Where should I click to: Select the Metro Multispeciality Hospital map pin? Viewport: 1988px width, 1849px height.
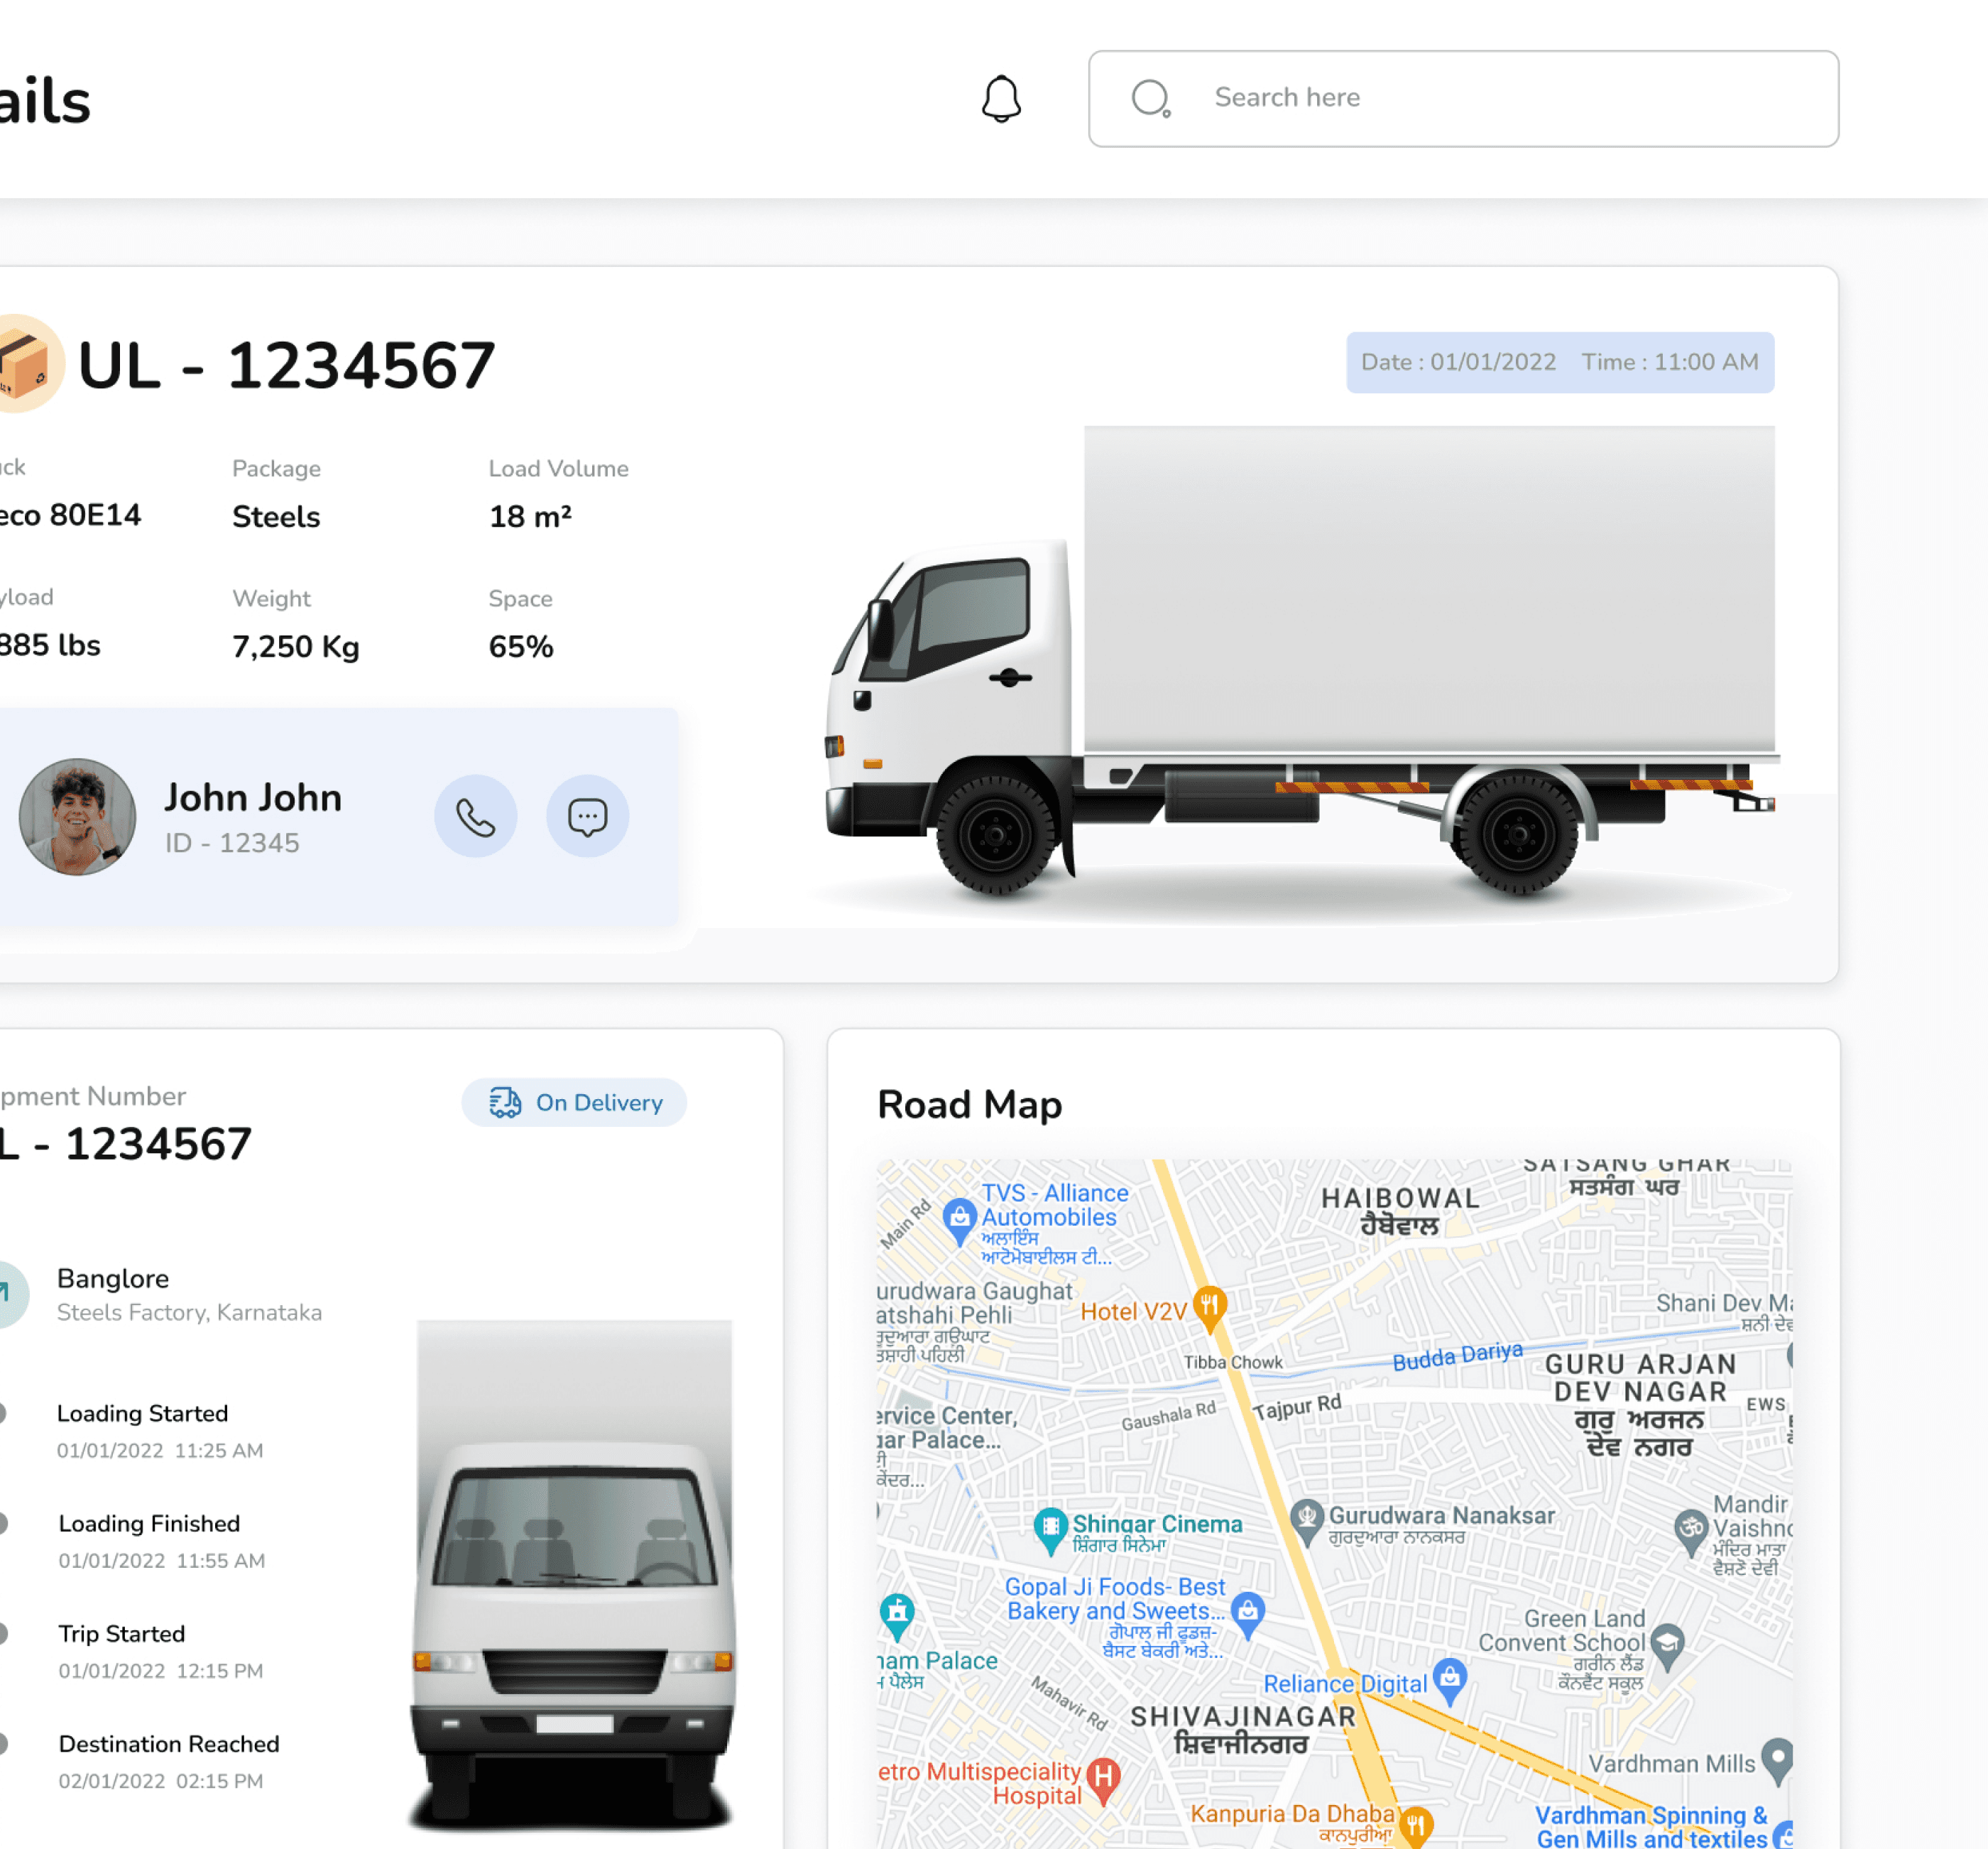coord(1103,1777)
